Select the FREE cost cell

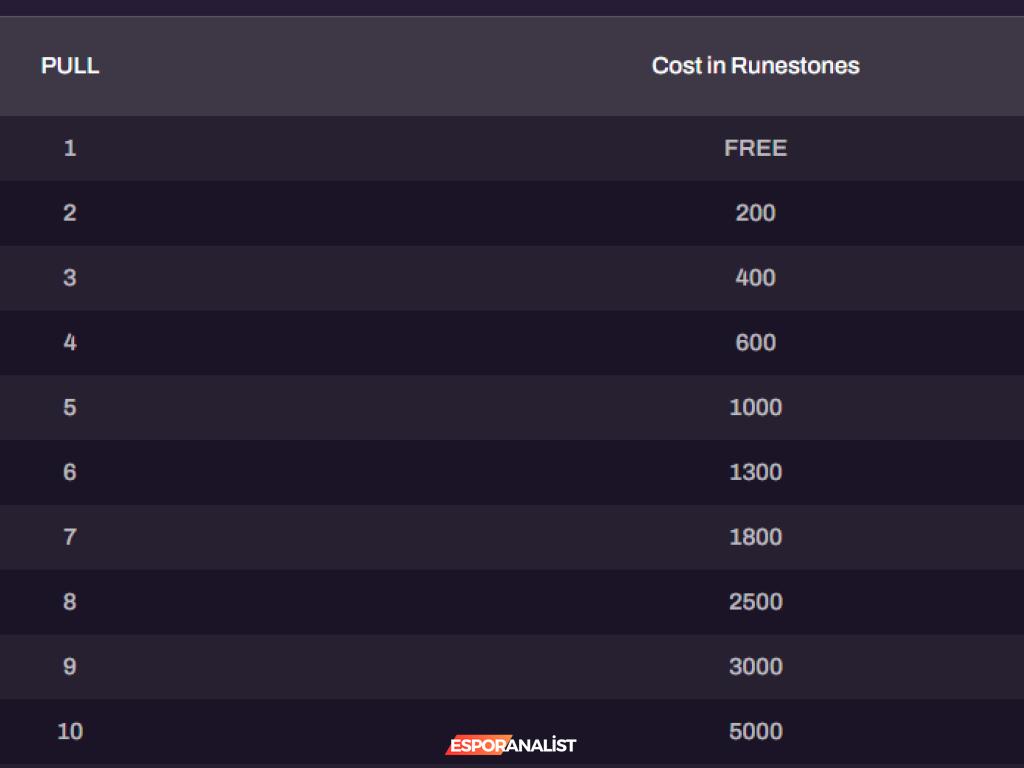coord(755,148)
